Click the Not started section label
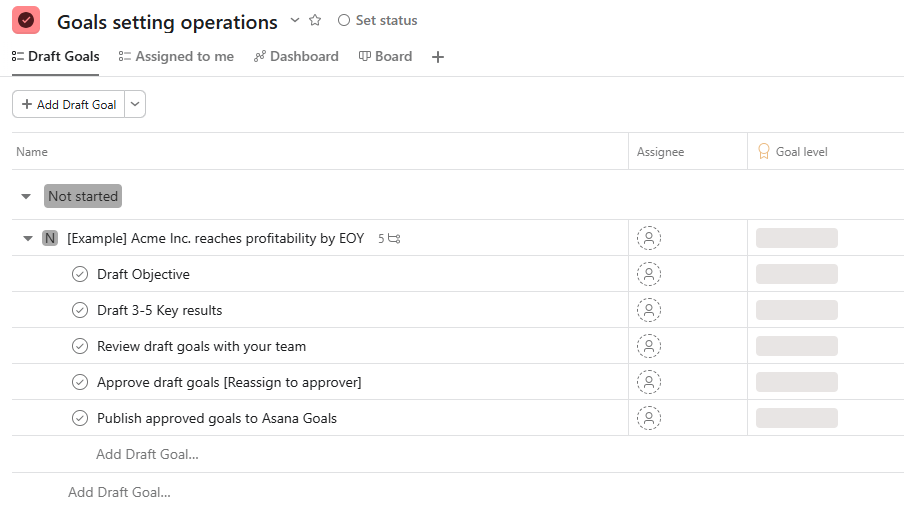Image resolution: width=904 pixels, height=508 pixels. click(x=83, y=196)
